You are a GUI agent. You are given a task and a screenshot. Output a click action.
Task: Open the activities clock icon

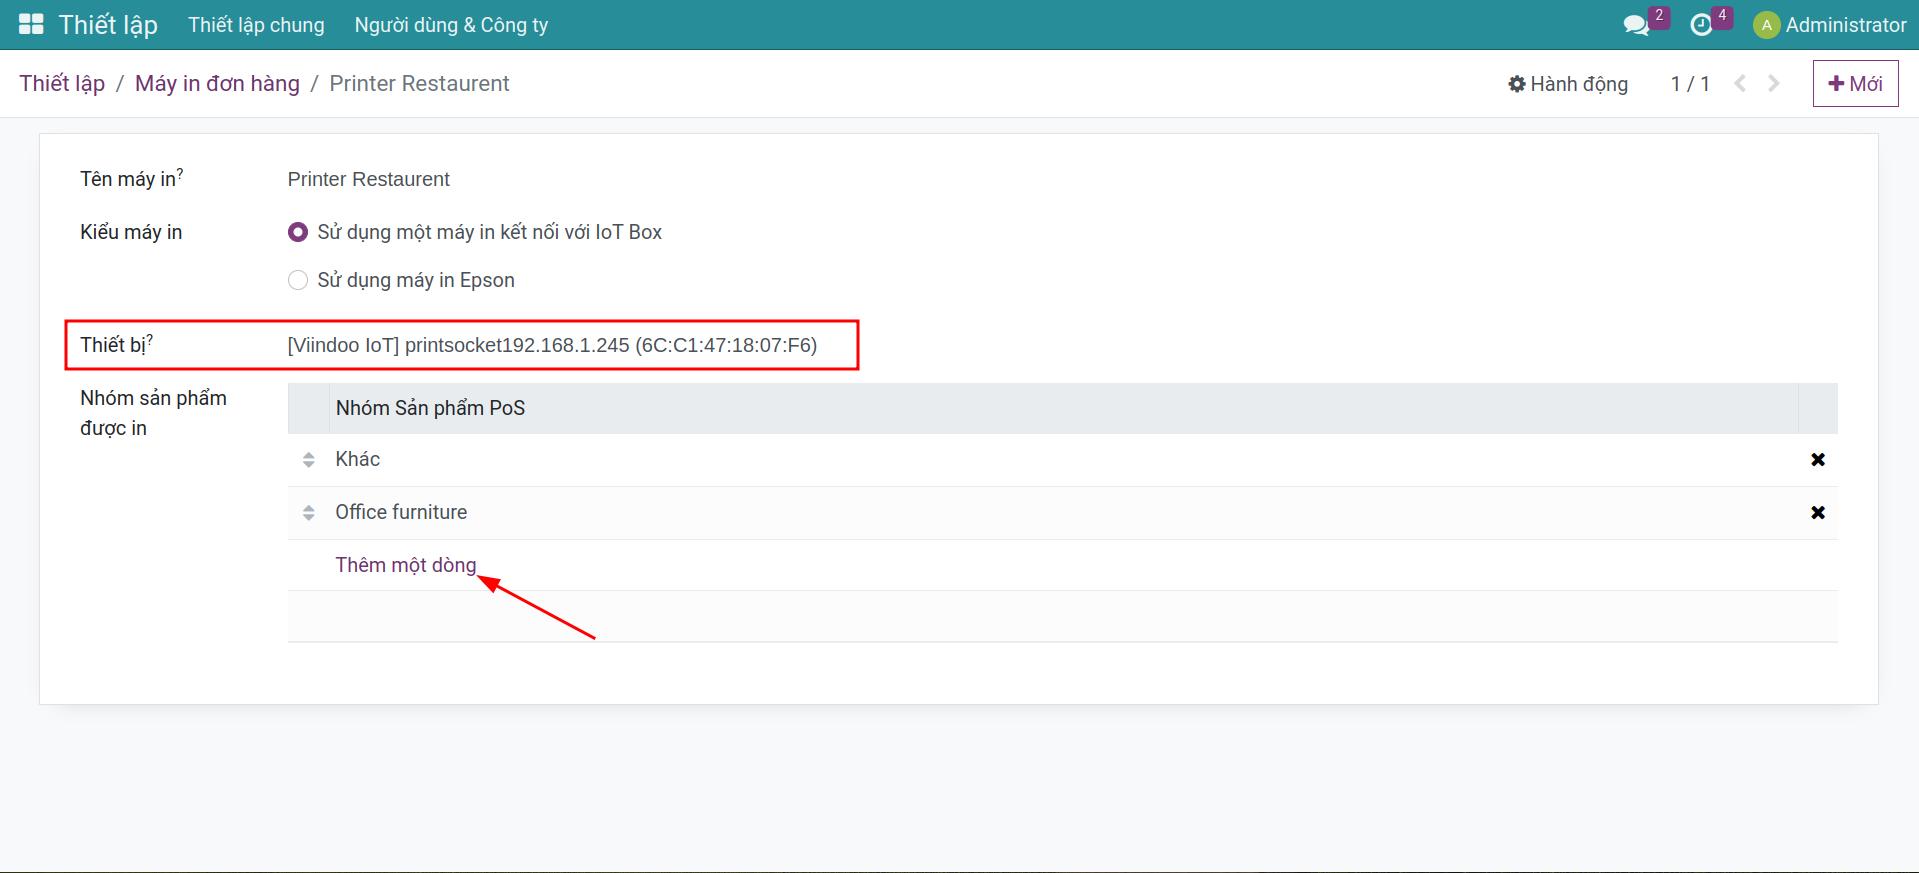[x=1701, y=25]
